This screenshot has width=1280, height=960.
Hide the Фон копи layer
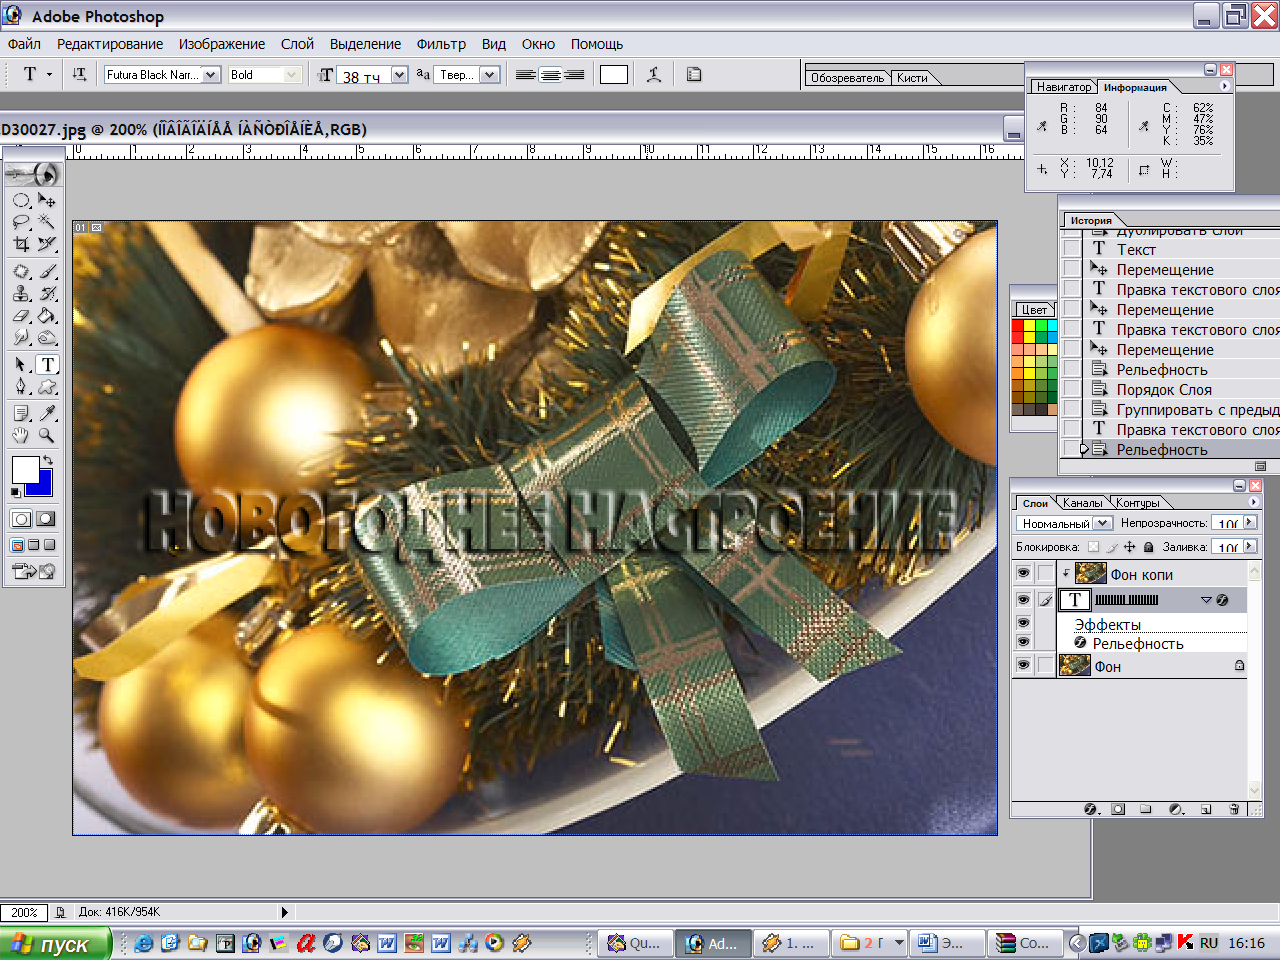[x=1023, y=574]
